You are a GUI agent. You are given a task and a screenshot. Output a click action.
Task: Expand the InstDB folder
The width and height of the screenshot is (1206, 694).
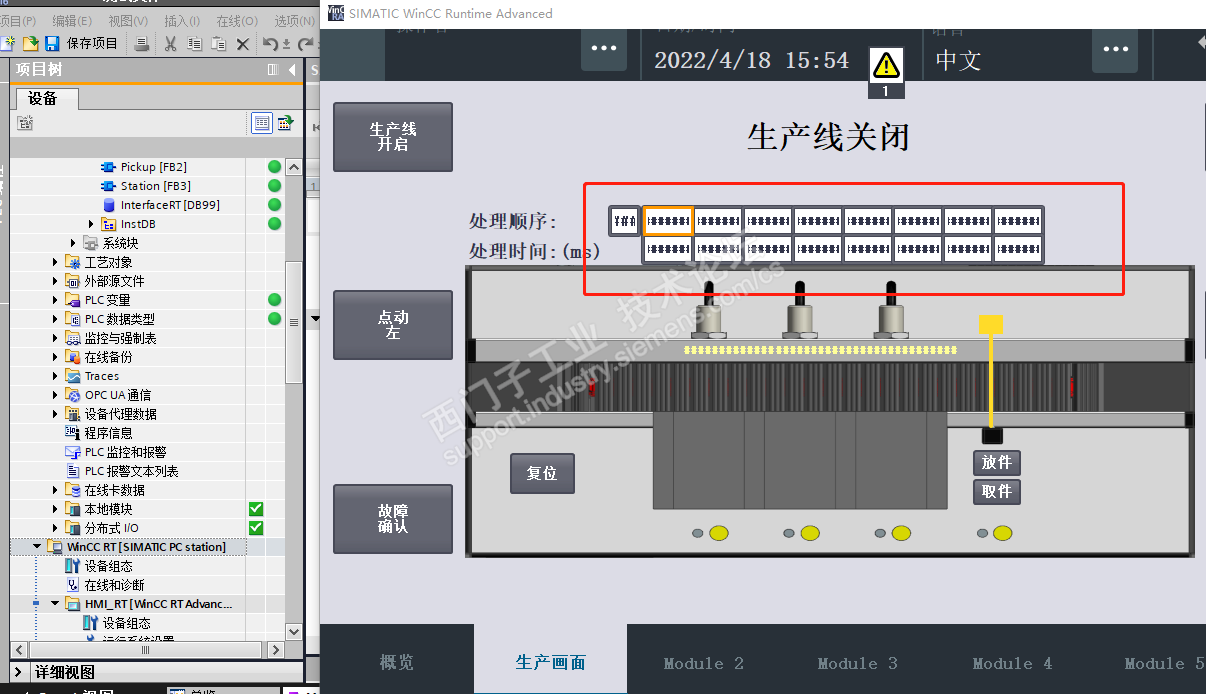pyautogui.click(x=91, y=224)
